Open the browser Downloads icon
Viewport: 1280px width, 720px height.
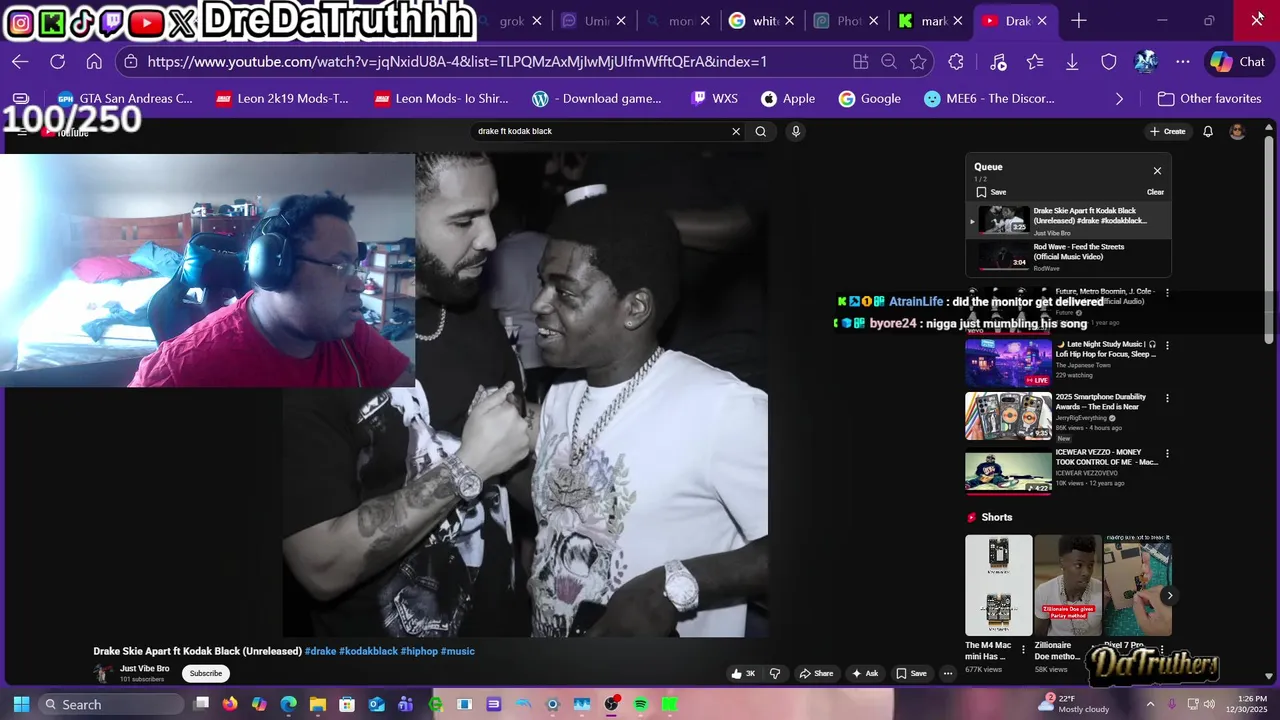[1072, 62]
